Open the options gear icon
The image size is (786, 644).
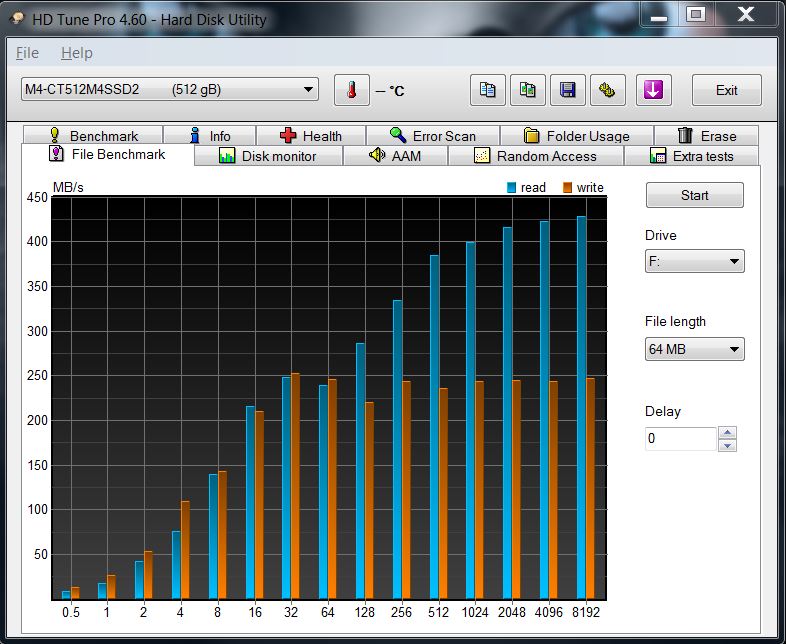coord(607,90)
